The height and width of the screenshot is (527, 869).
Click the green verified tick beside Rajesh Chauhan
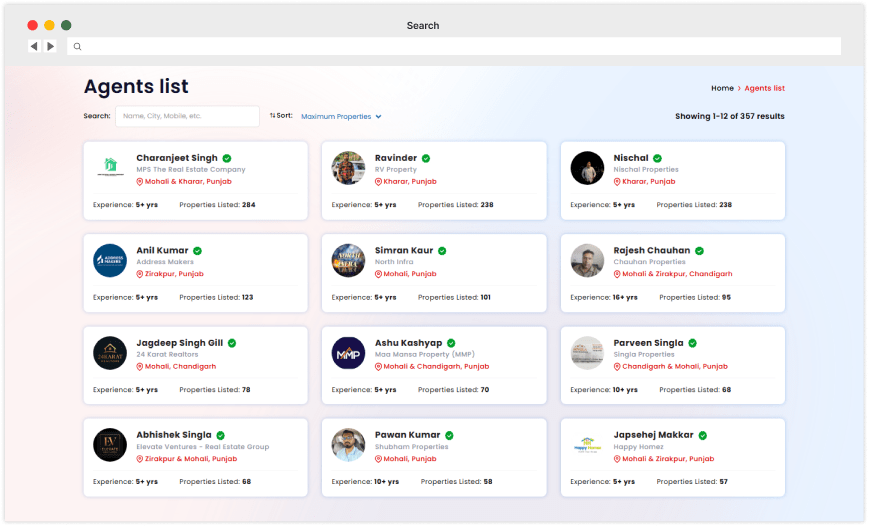click(x=699, y=250)
